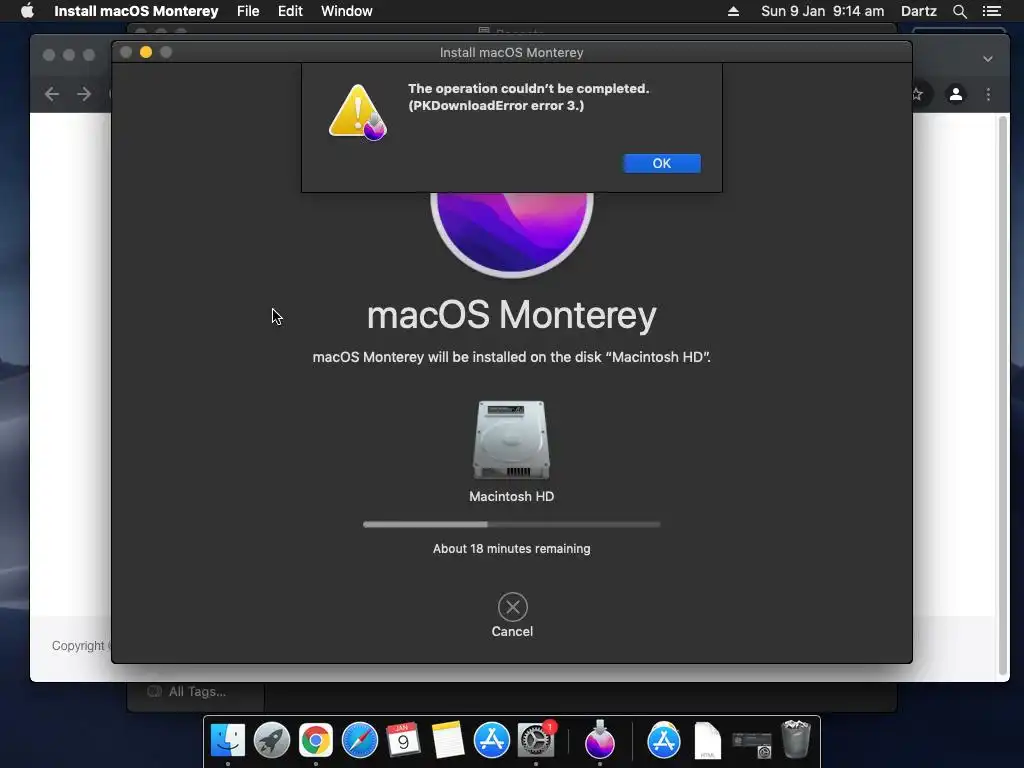The image size is (1024, 768).
Task: Open Notes from the Dock
Action: pos(447,740)
